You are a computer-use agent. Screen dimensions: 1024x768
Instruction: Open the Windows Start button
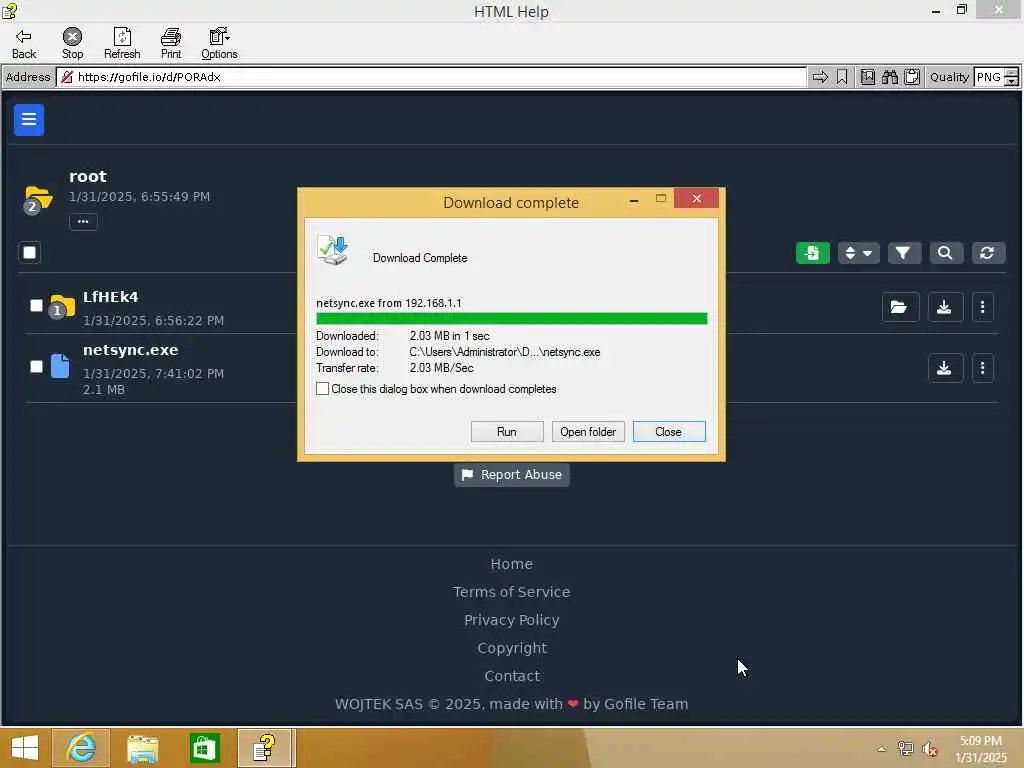pos(25,748)
